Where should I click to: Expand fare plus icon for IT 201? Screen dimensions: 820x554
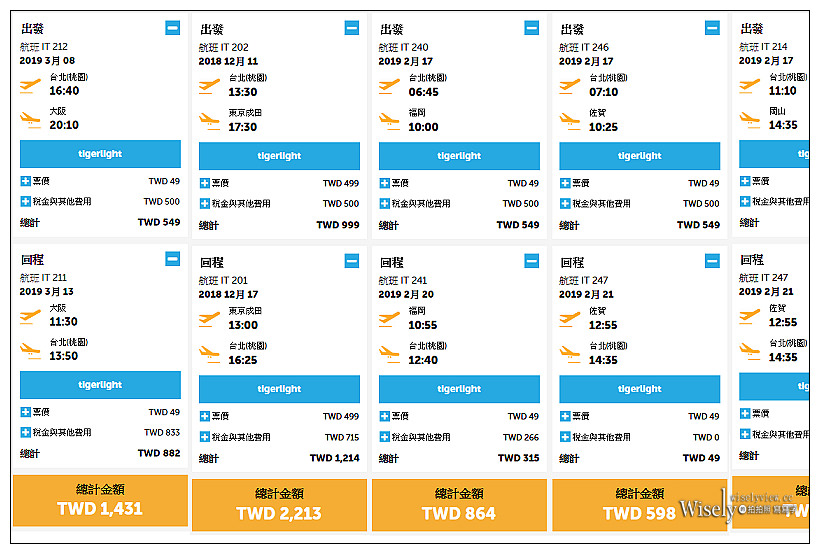tap(204, 416)
